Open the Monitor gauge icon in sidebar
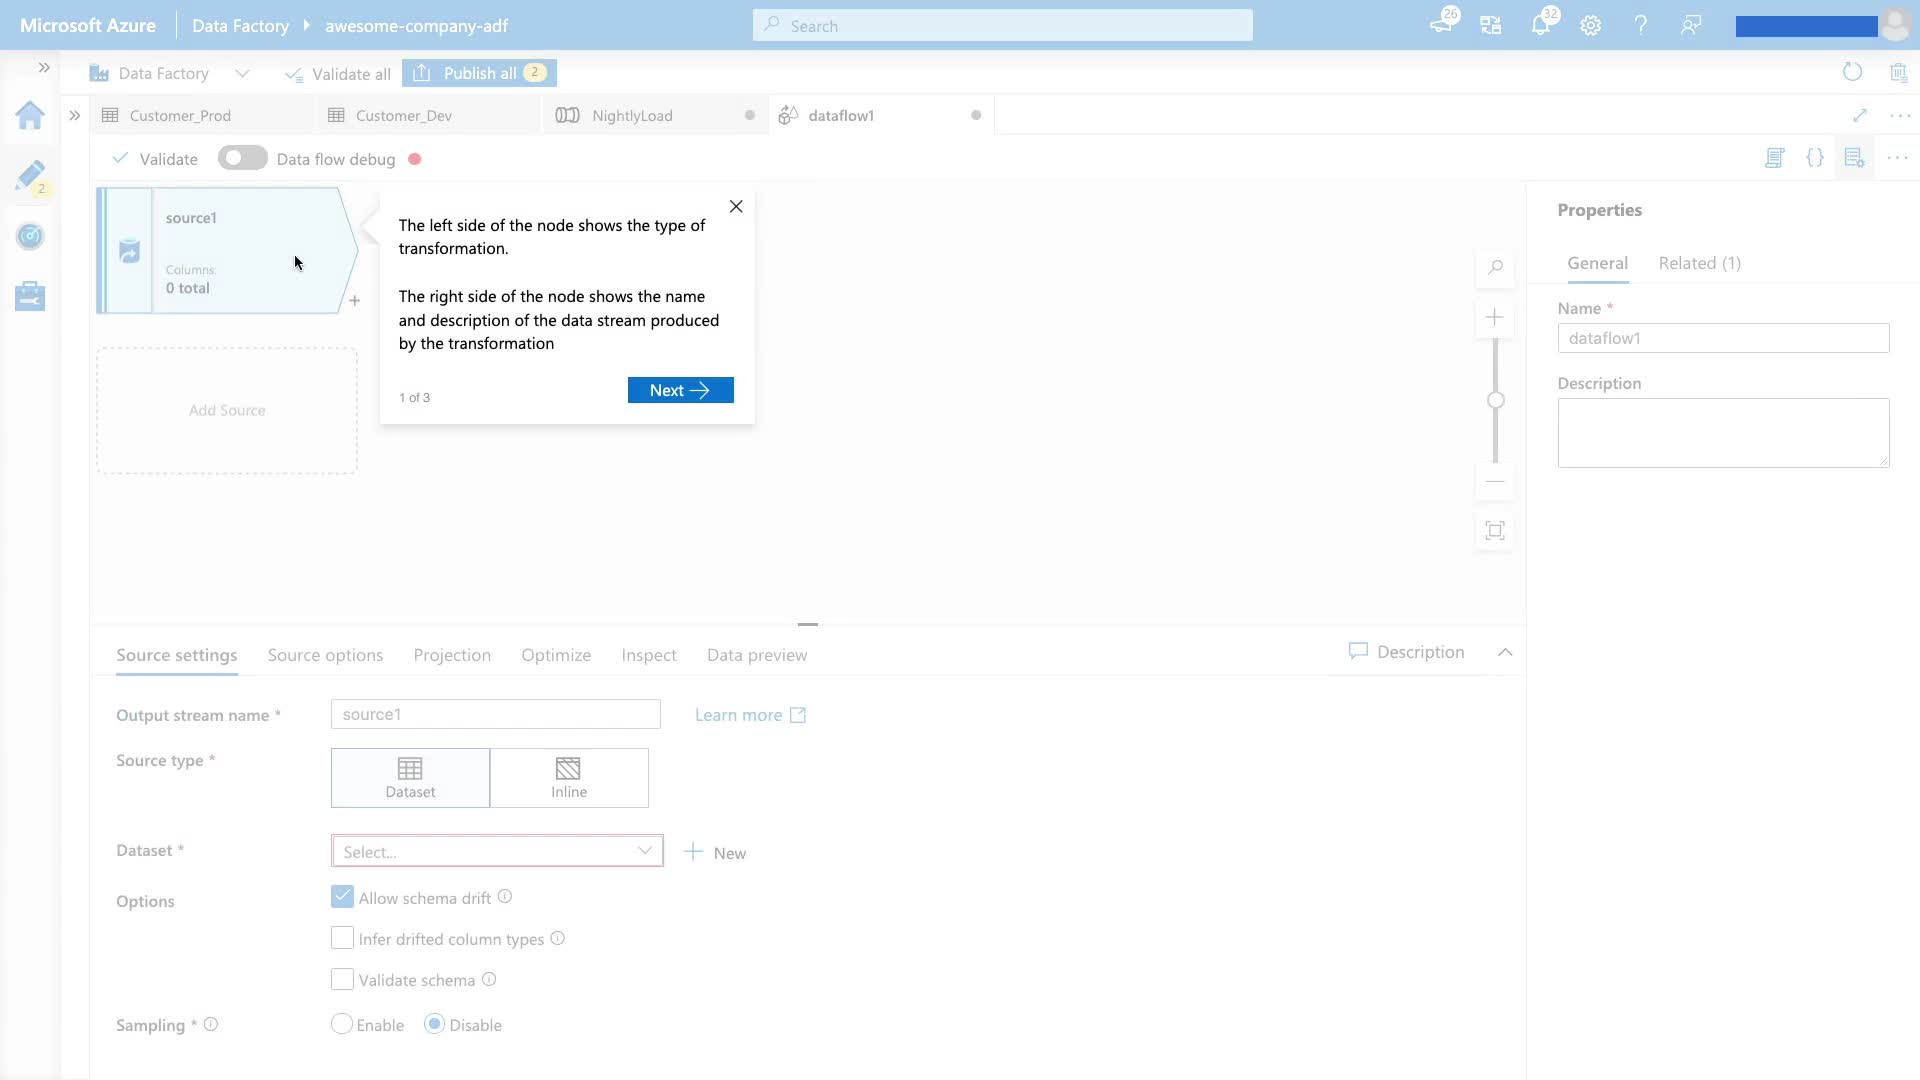 [x=30, y=236]
